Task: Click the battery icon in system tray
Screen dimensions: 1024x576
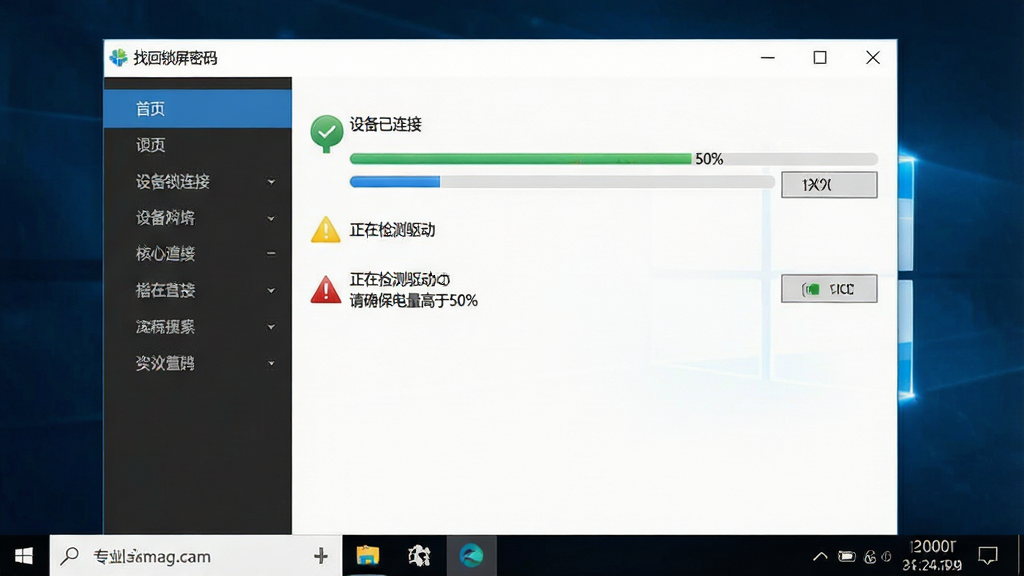Action: pos(847,556)
